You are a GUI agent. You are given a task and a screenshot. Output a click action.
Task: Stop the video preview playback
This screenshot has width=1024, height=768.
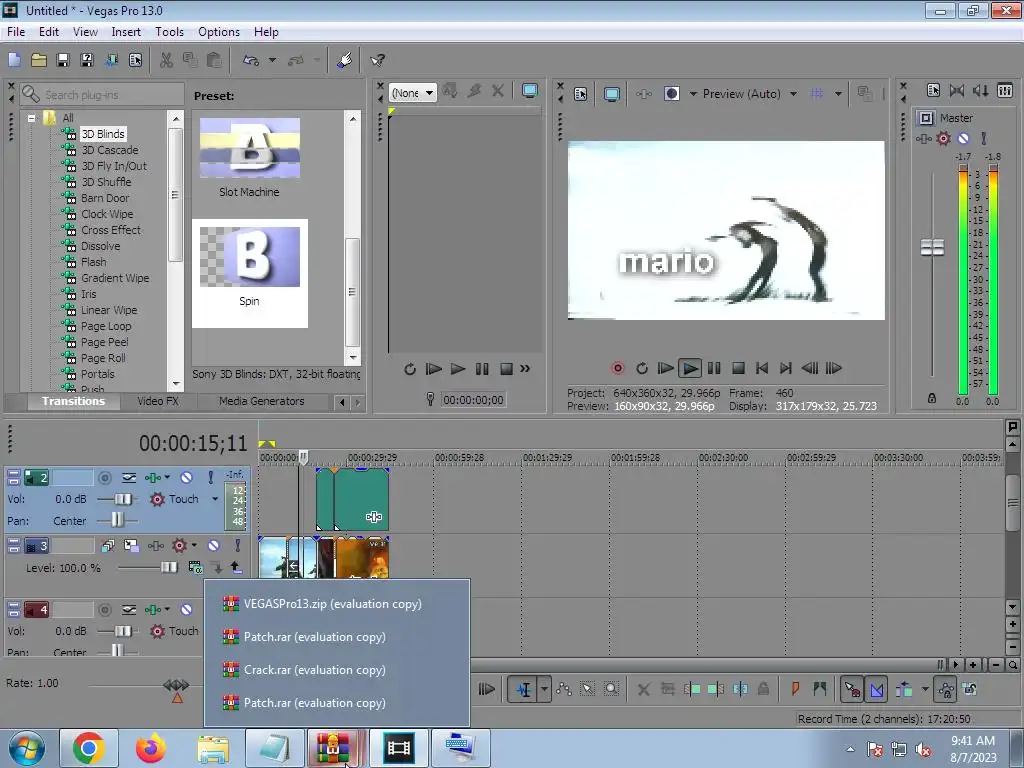coord(739,368)
